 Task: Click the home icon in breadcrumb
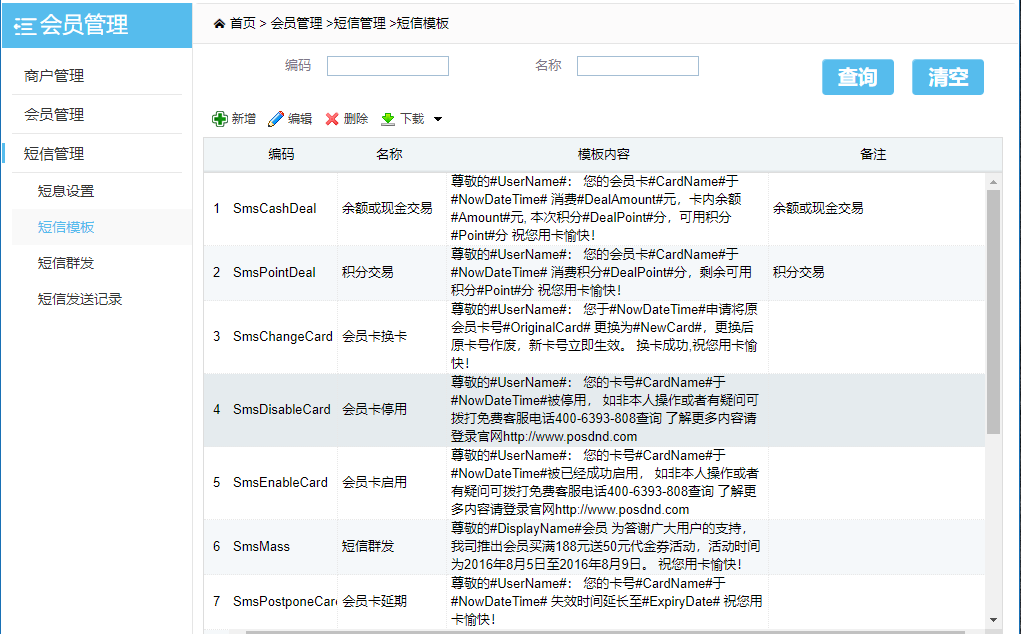[x=219, y=23]
